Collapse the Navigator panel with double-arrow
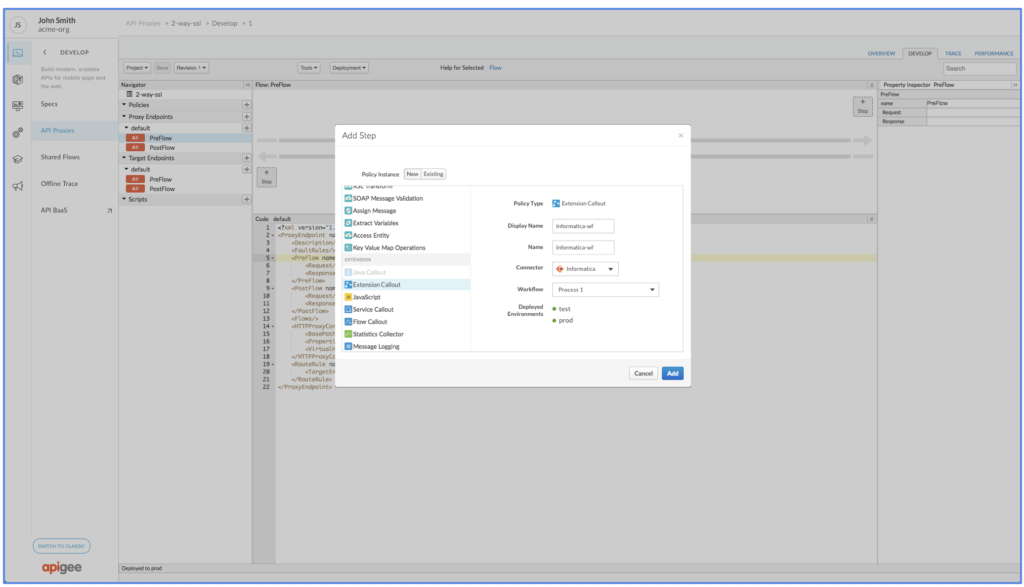 tap(247, 85)
